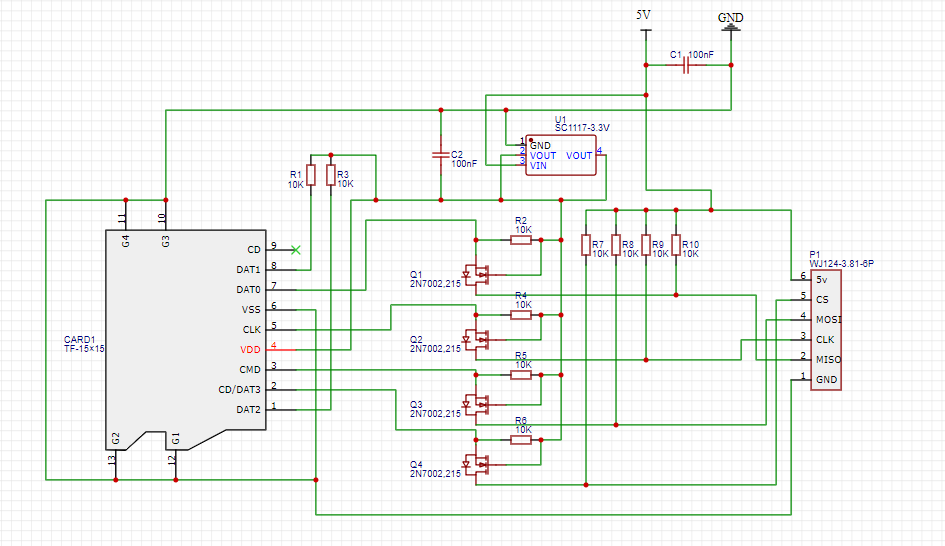945x546 pixels.
Task: Click the MISO pin label on P1
Action: pyautogui.click(x=828, y=359)
